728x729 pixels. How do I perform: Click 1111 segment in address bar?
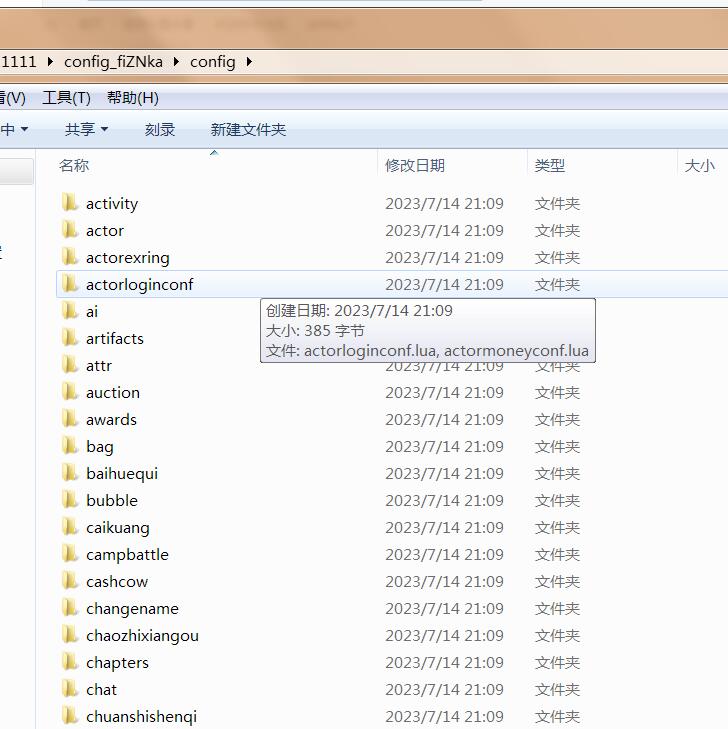(x=18, y=61)
